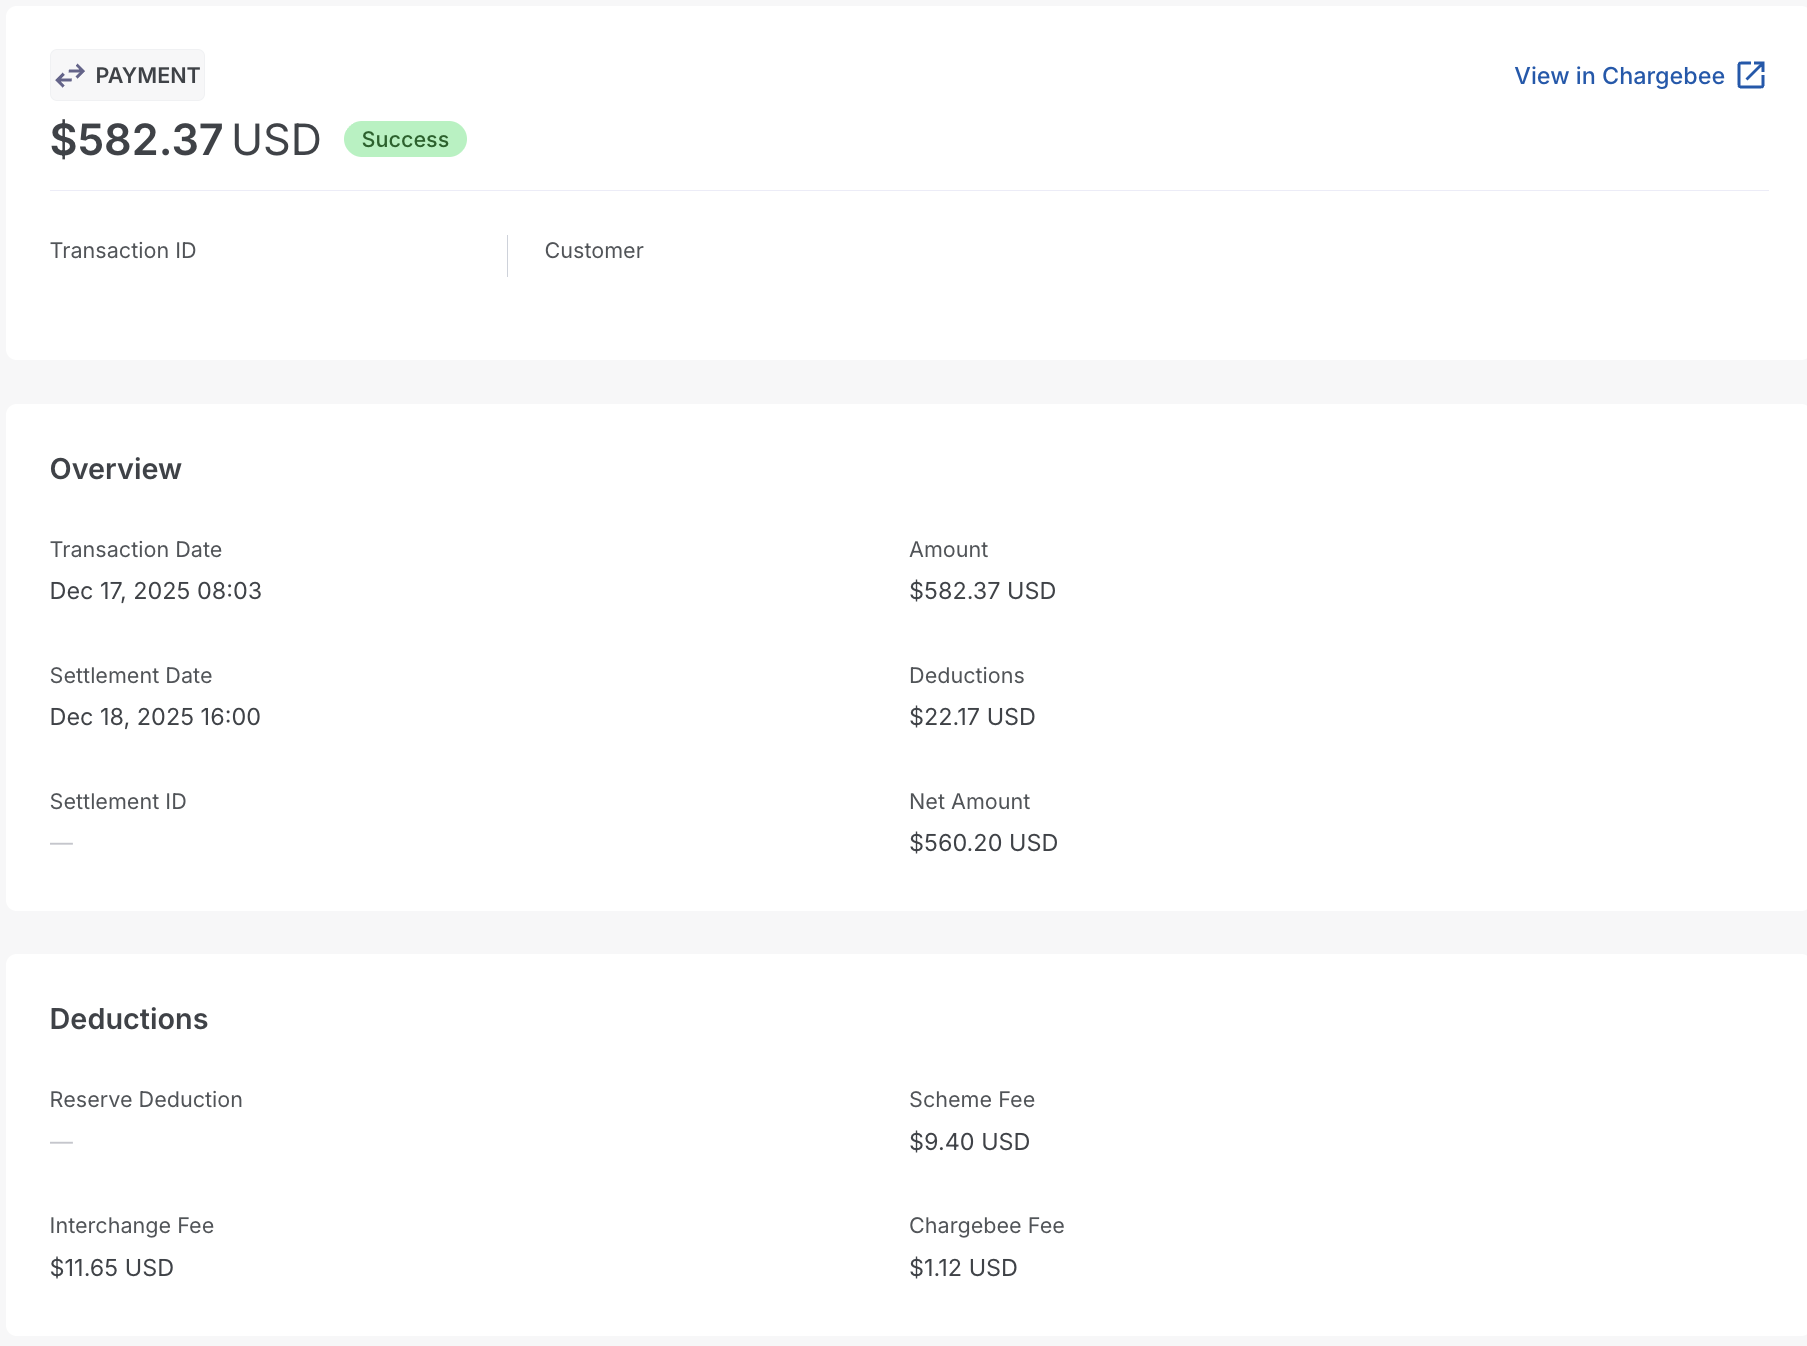Select the Transaction Date value Dec 17, 2025

(x=155, y=590)
